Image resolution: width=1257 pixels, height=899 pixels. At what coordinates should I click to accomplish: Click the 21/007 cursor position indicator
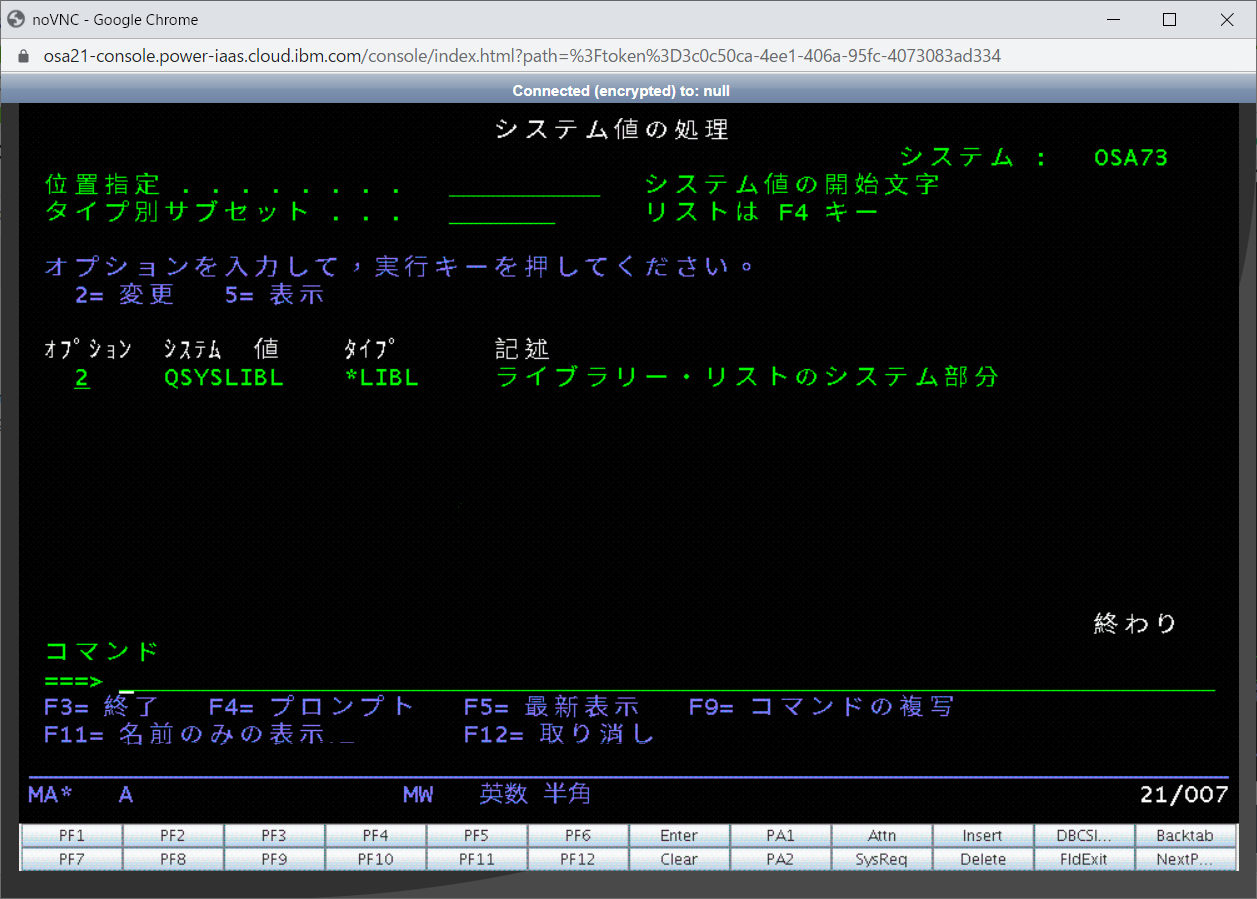(1184, 795)
